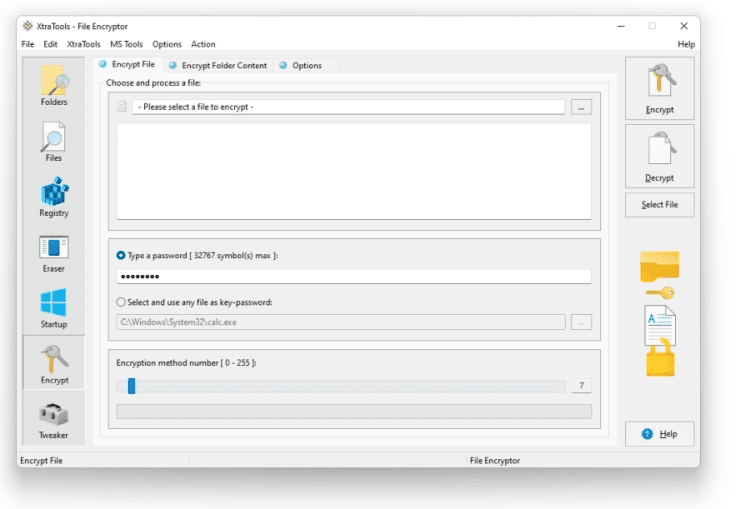Viewport: 750px width, 509px height.
Task: Open the Action menu
Action: pos(203,44)
